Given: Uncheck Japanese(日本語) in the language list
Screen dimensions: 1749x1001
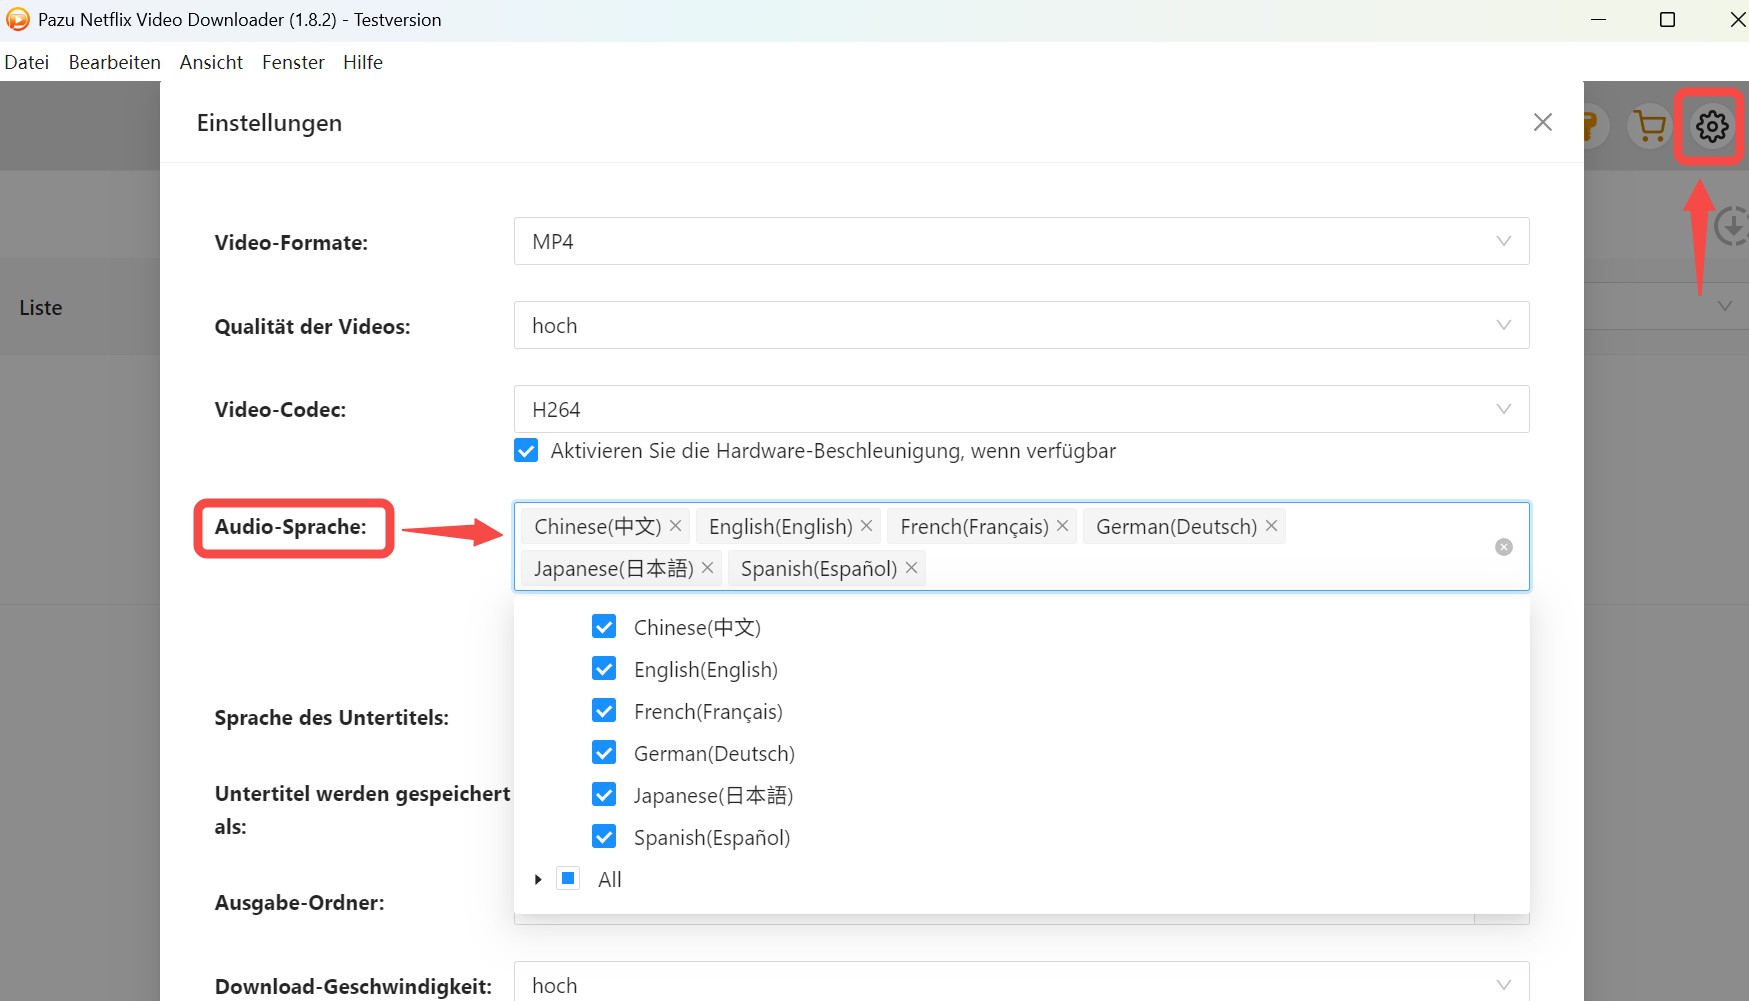Looking at the screenshot, I should (x=604, y=795).
